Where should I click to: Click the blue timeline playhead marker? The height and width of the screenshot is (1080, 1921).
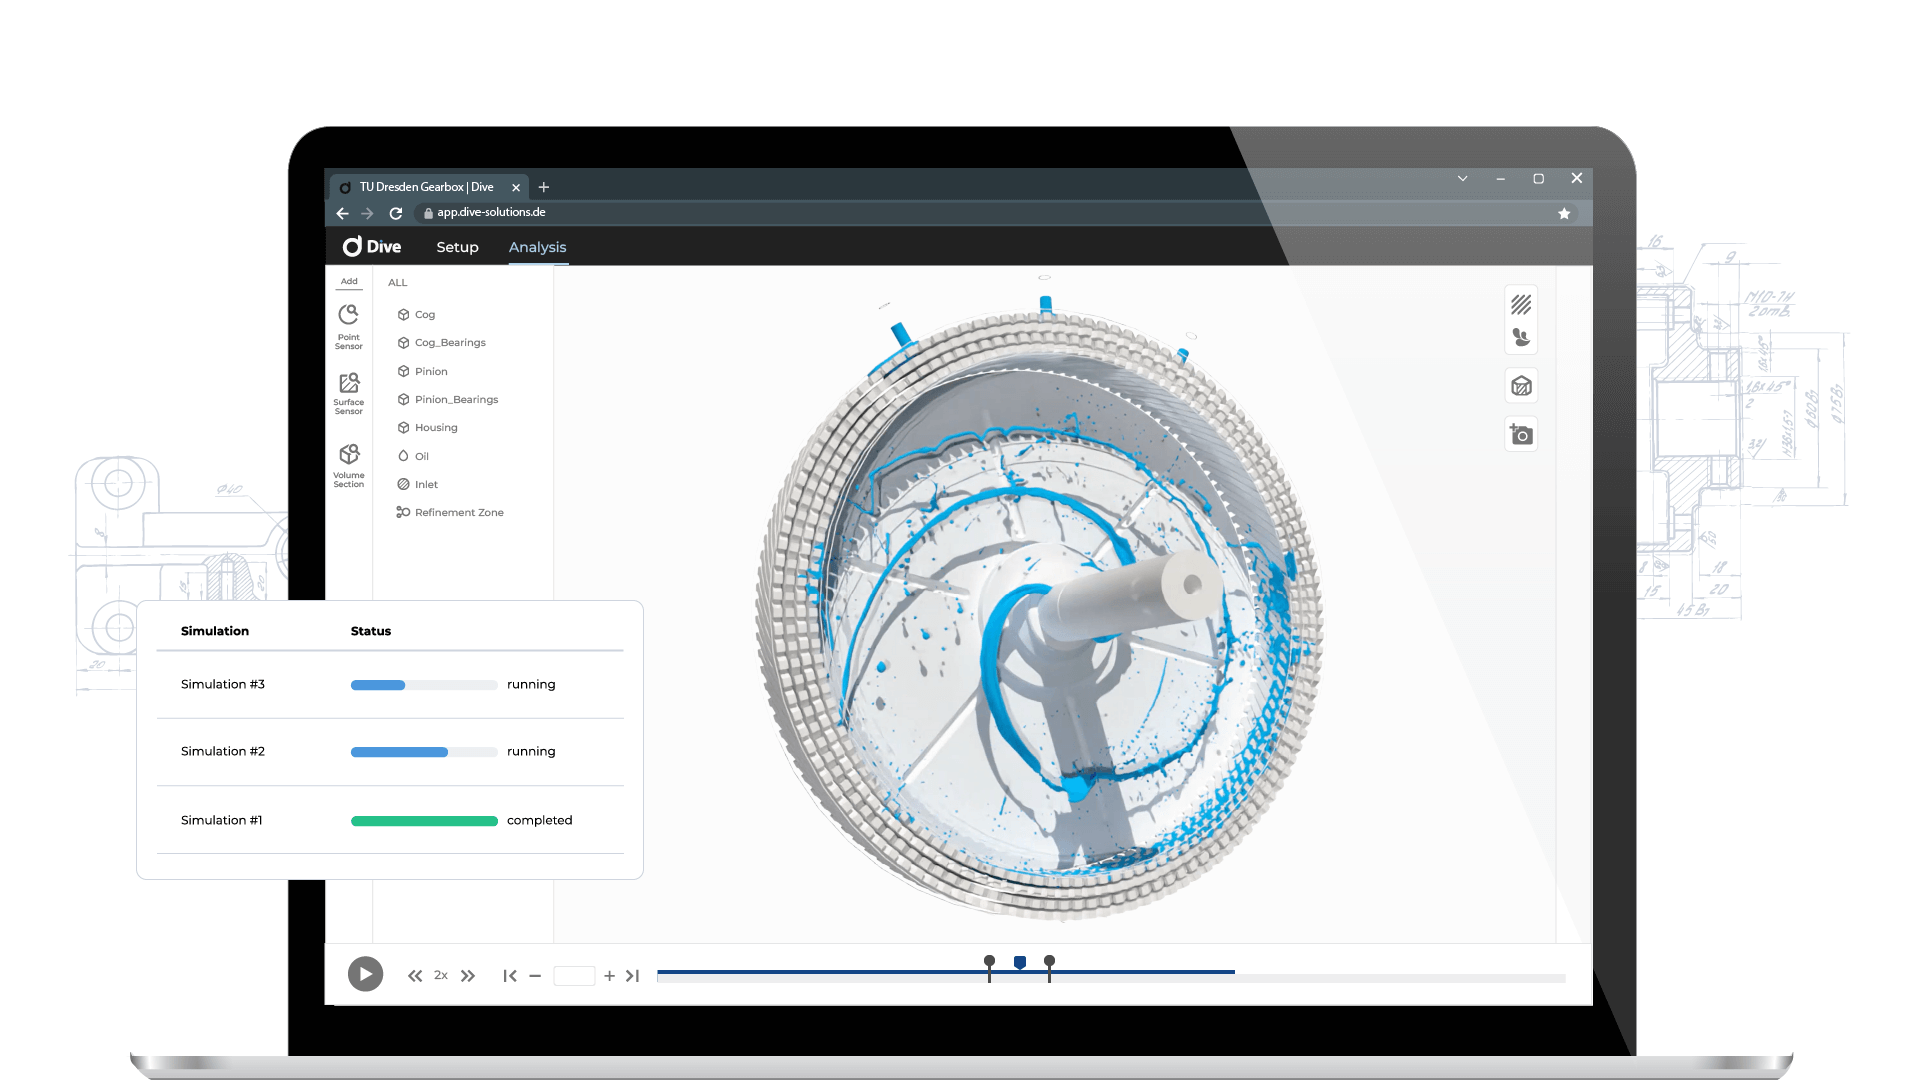pos(1020,962)
